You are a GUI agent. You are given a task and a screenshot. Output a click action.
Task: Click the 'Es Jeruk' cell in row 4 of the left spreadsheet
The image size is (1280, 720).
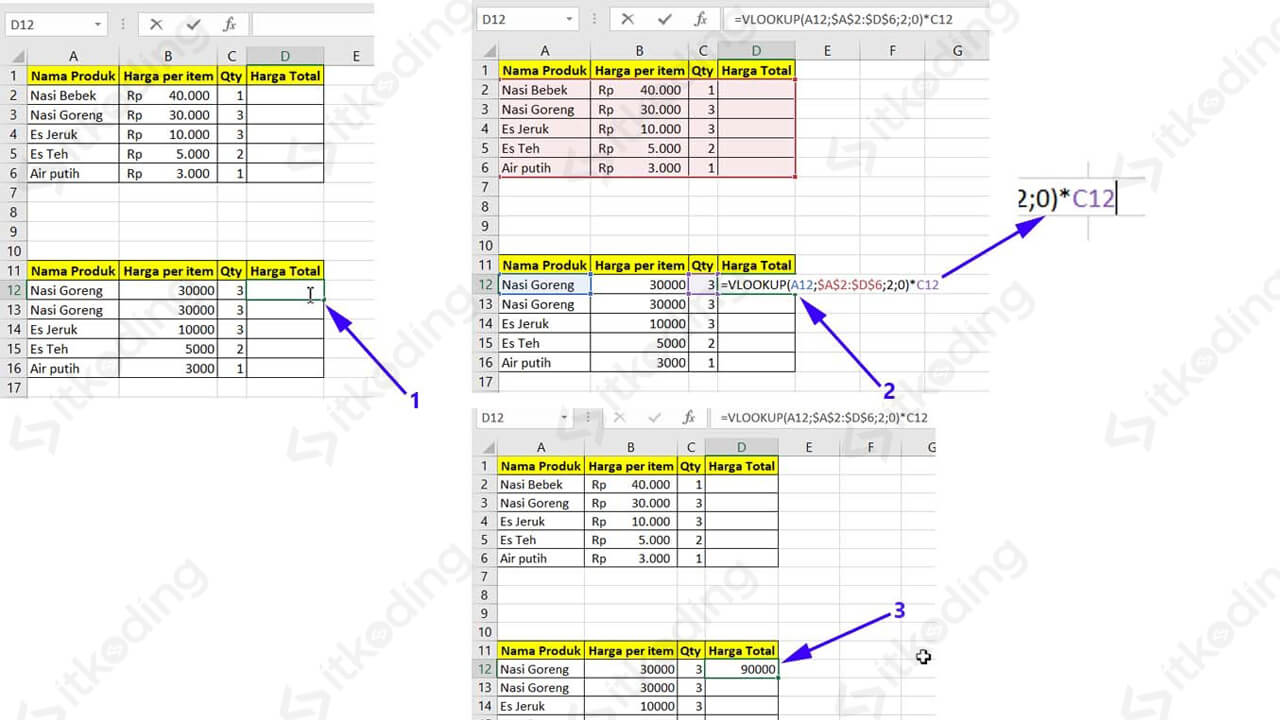tap(73, 134)
